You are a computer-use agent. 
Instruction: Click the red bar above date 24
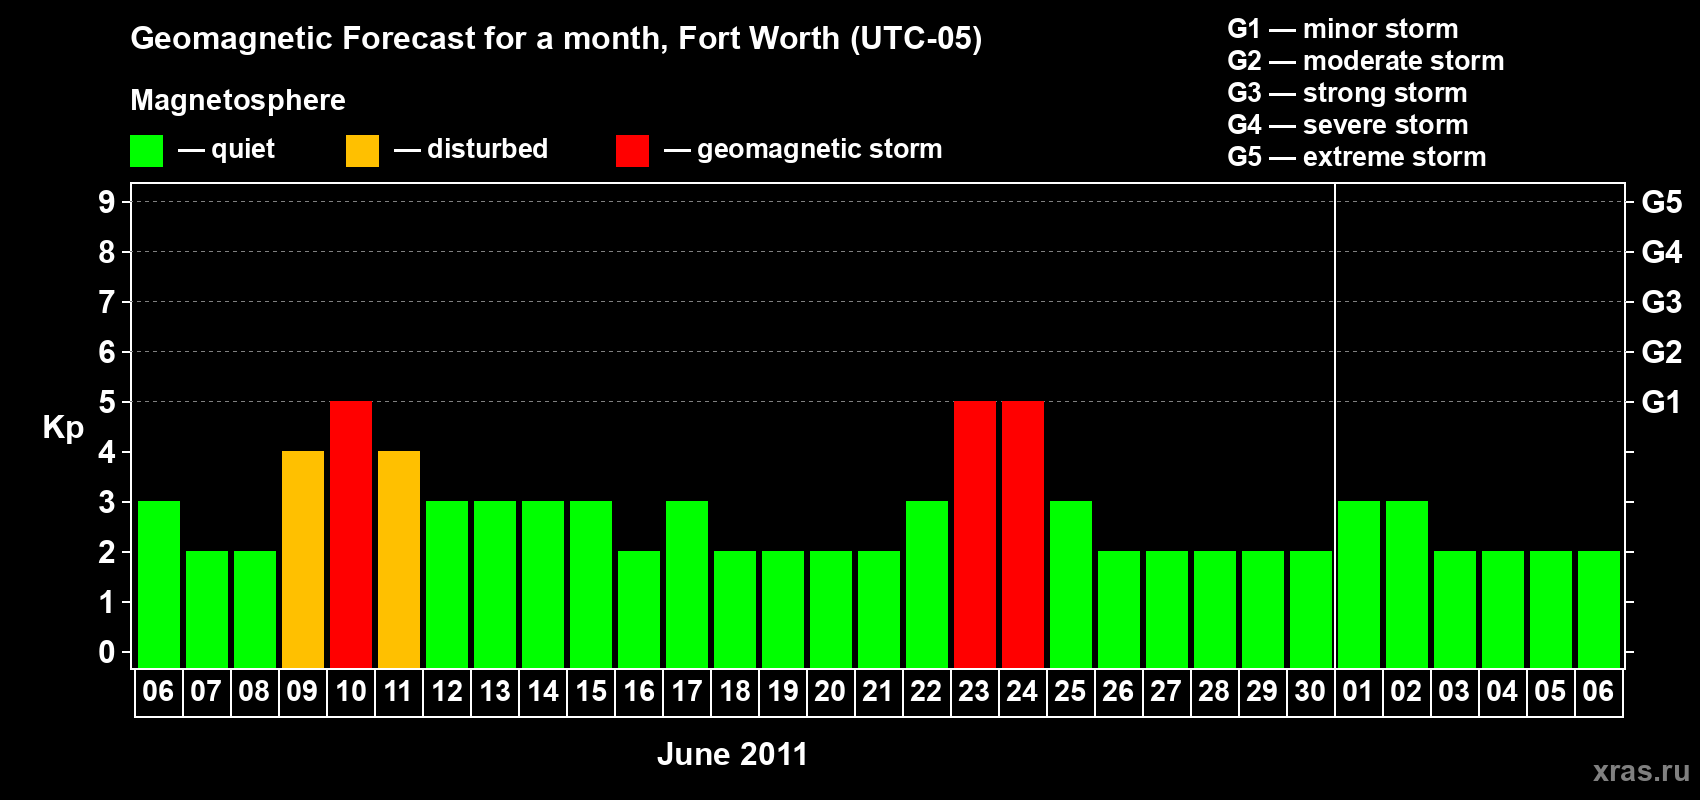(1023, 535)
